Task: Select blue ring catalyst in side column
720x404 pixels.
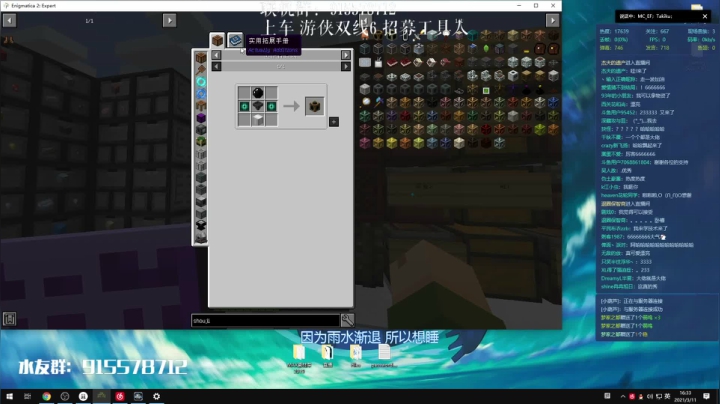Action: click(x=201, y=94)
